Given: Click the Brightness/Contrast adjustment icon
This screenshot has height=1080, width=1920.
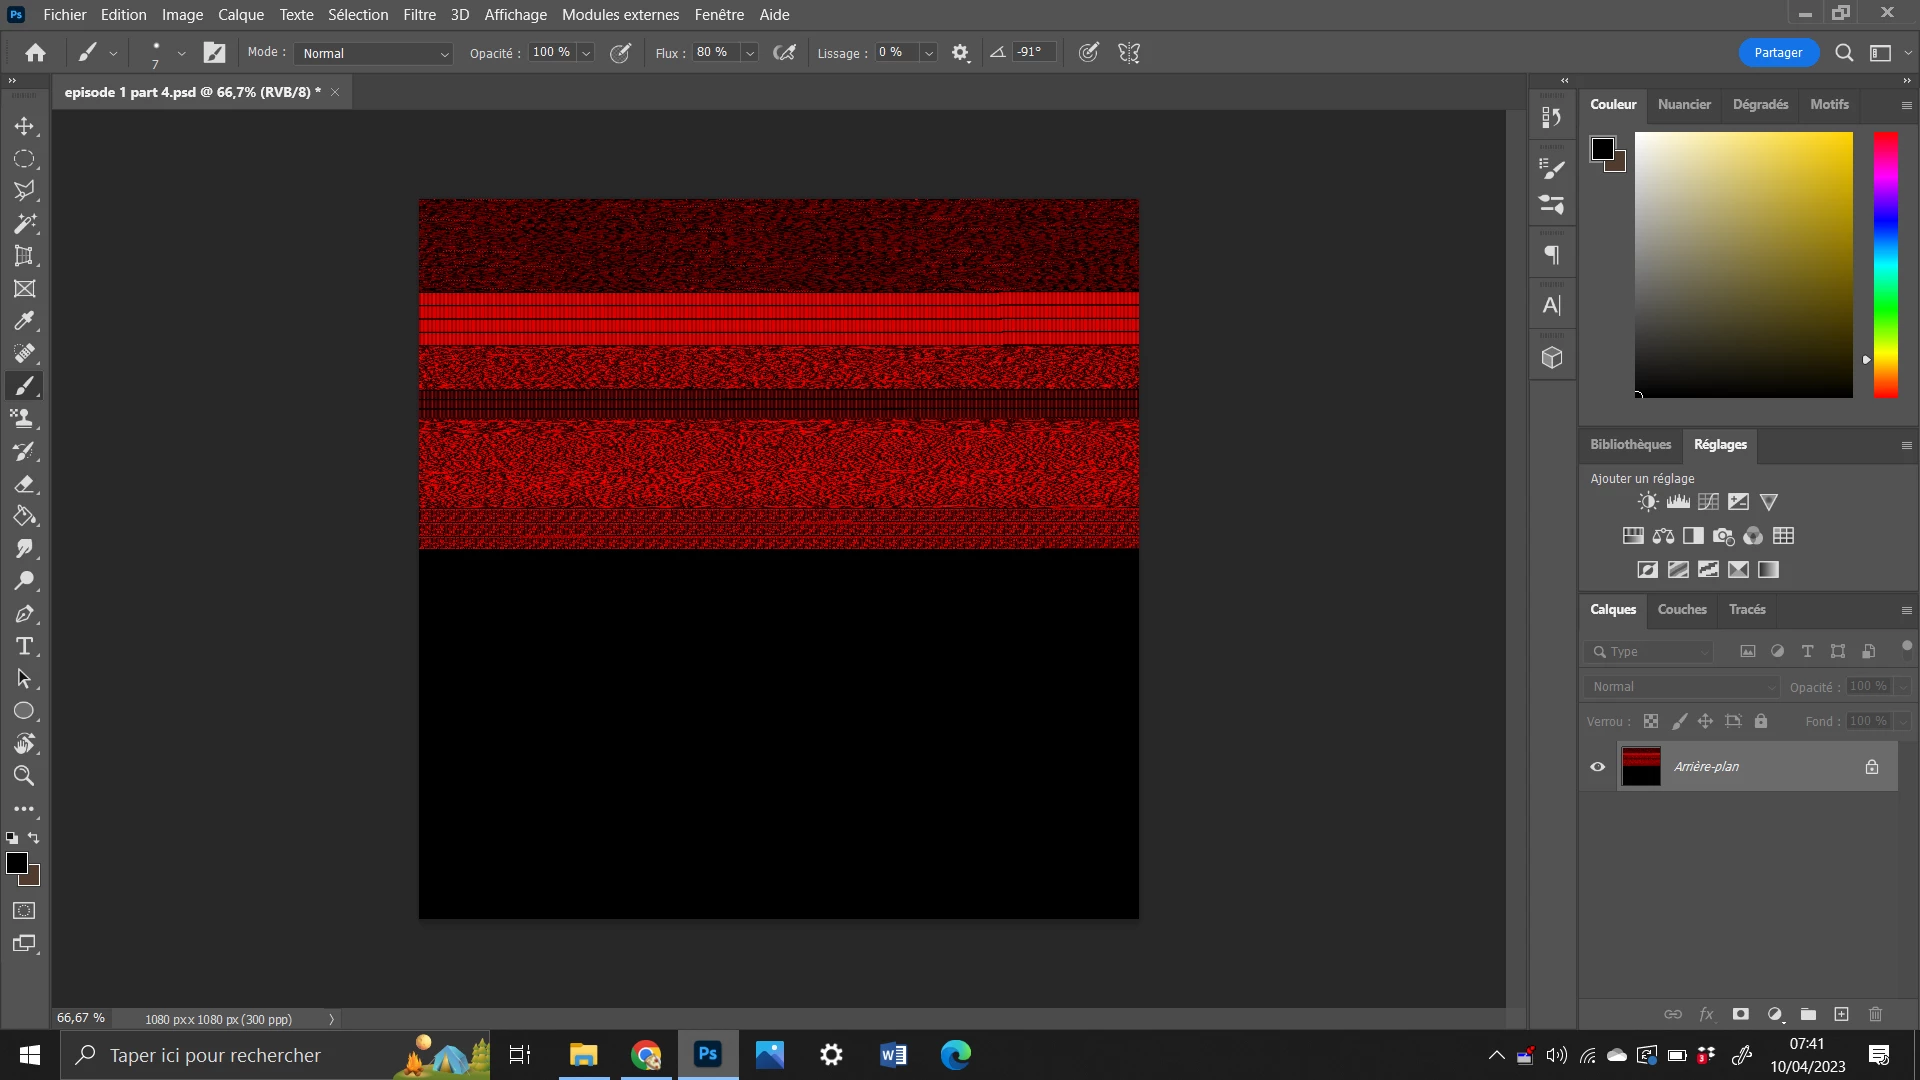Looking at the screenshot, I should point(1648,502).
